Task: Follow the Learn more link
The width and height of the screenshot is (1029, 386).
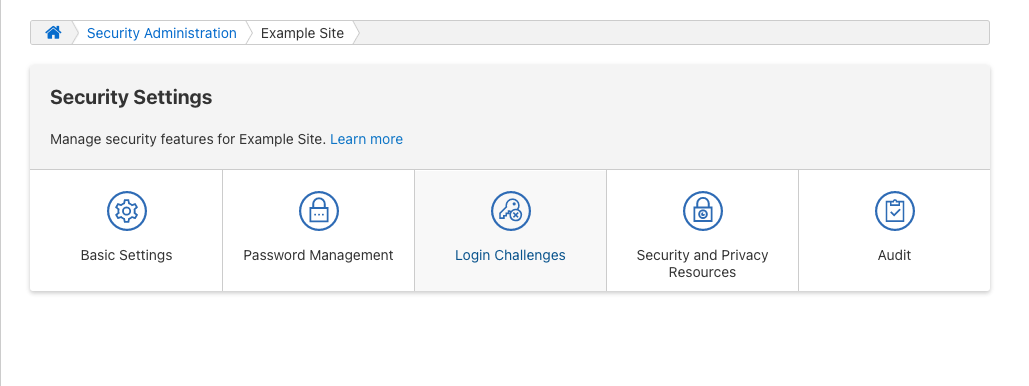Action: coord(366,139)
